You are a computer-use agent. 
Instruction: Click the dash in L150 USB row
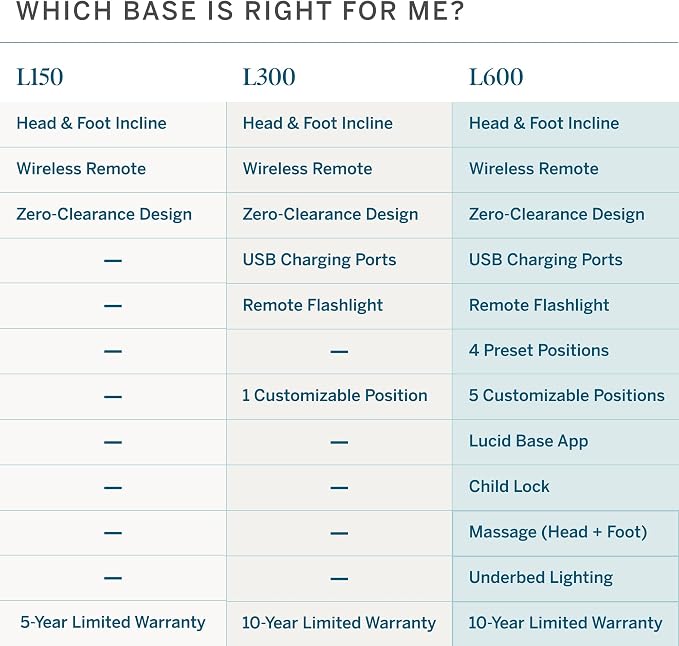pos(113,261)
